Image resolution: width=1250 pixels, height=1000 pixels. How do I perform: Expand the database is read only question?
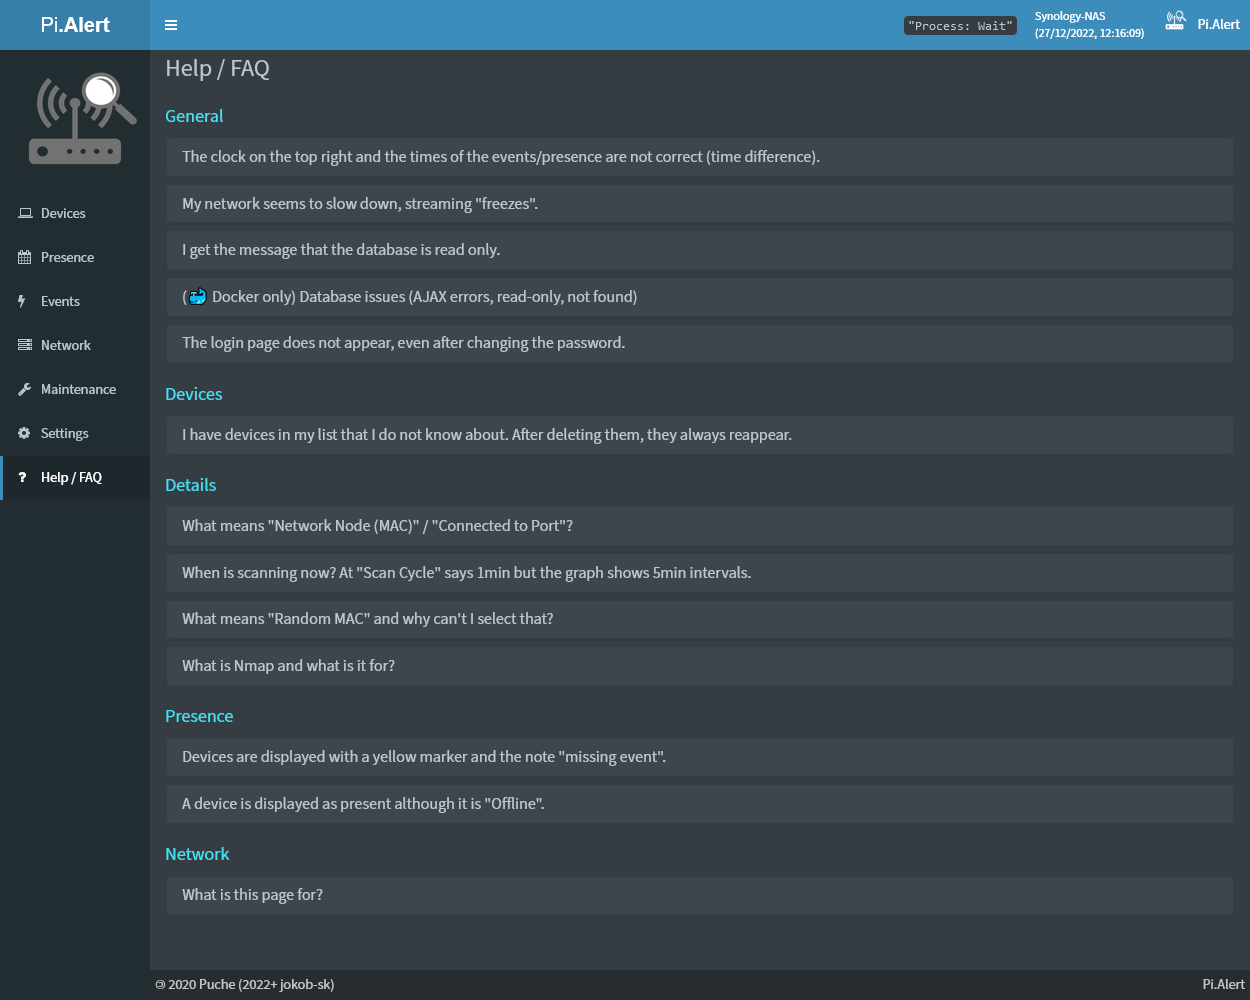341,250
